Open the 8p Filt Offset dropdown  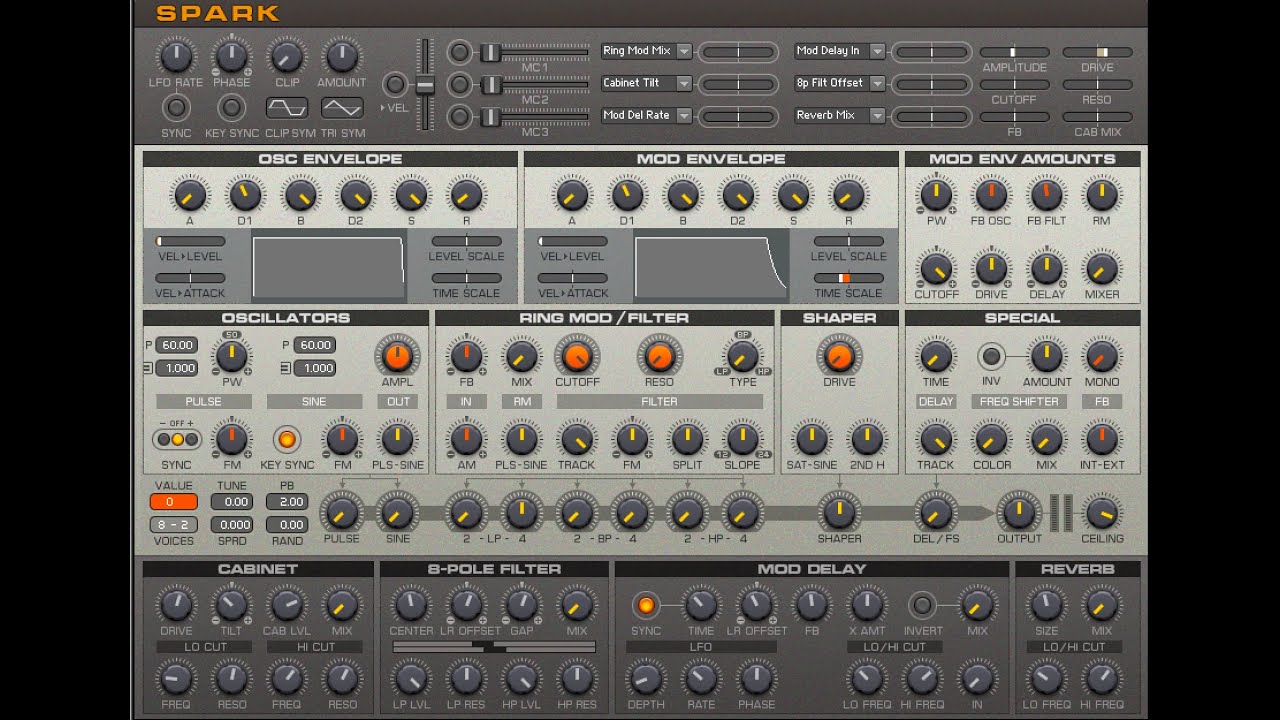pyautogui.click(x=840, y=83)
